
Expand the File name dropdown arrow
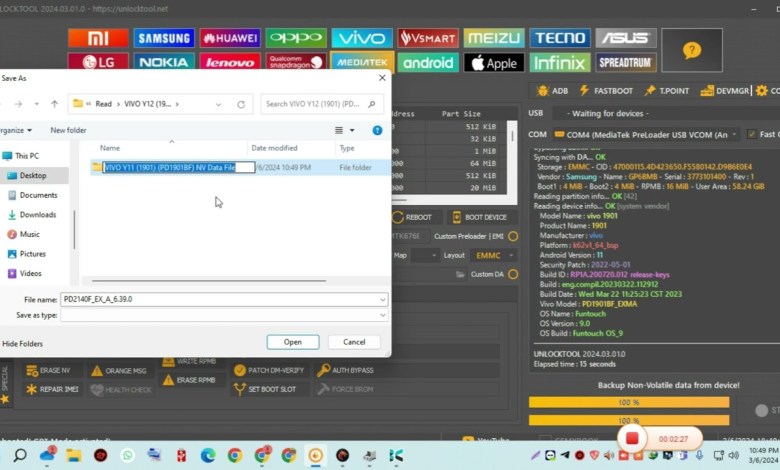click(382, 299)
